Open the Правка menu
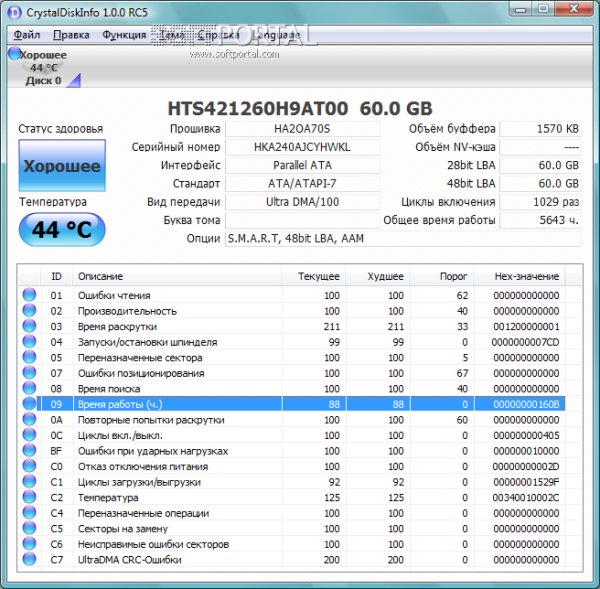This screenshot has width=600, height=589. pyautogui.click(x=71, y=35)
